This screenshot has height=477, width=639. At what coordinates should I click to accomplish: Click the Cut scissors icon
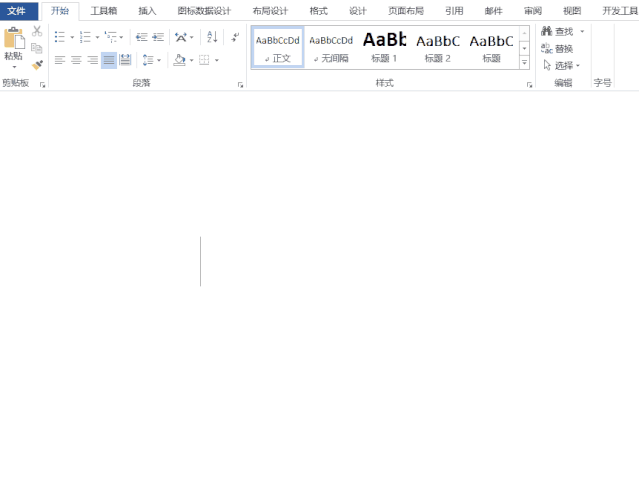point(37,32)
